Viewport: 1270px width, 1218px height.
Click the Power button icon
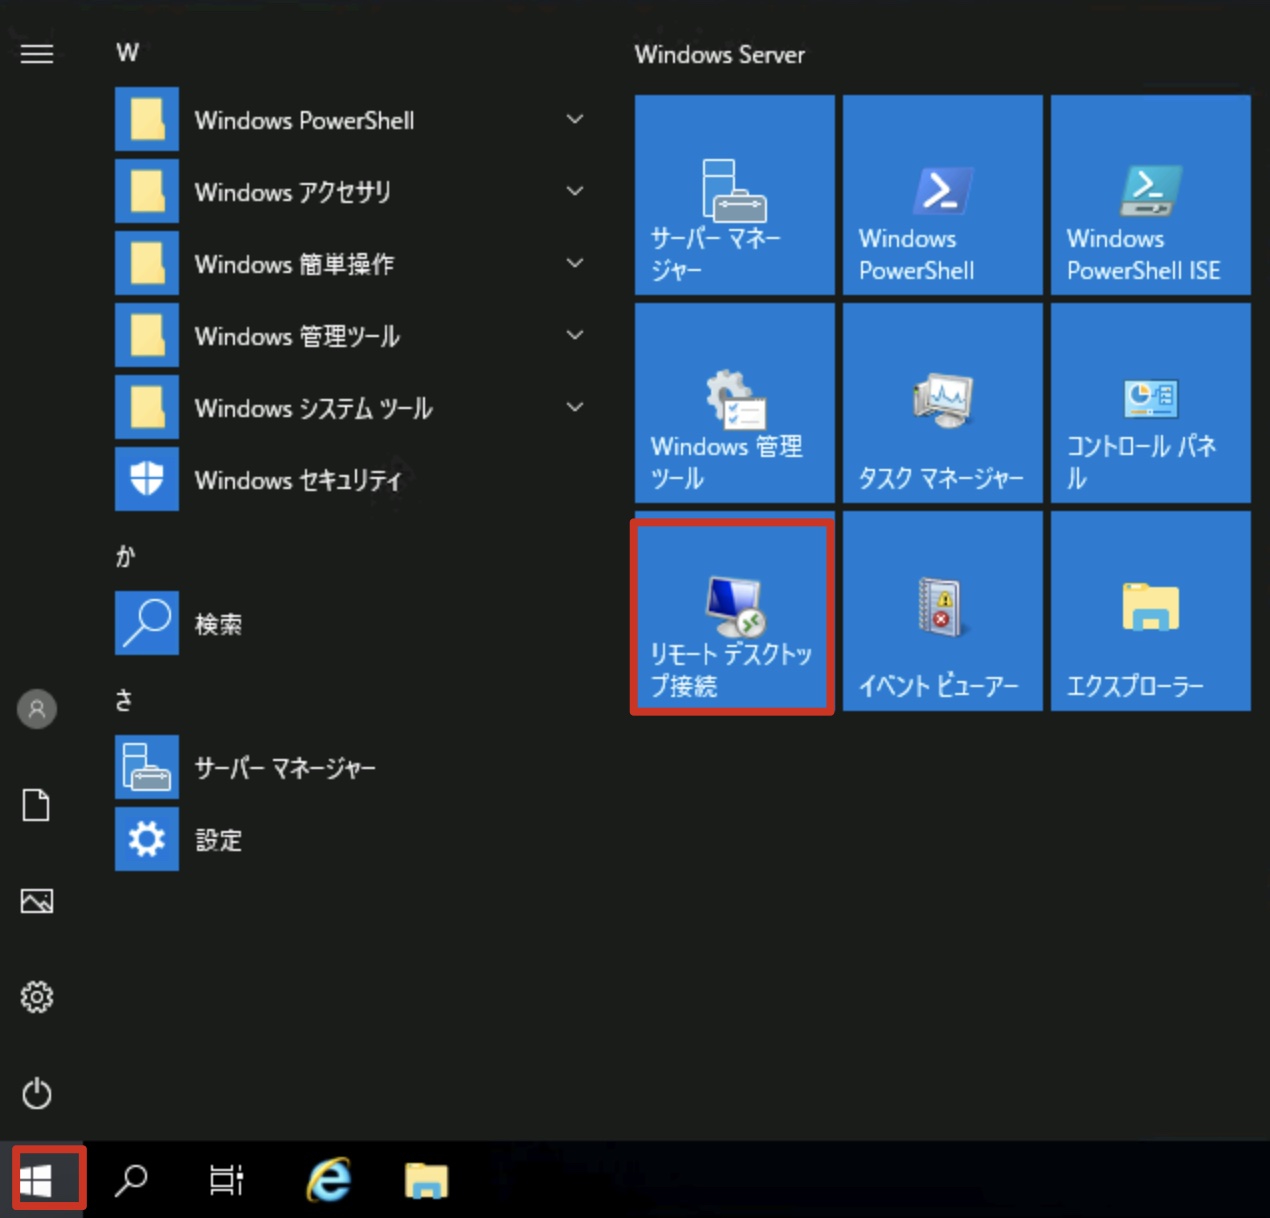[37, 1093]
